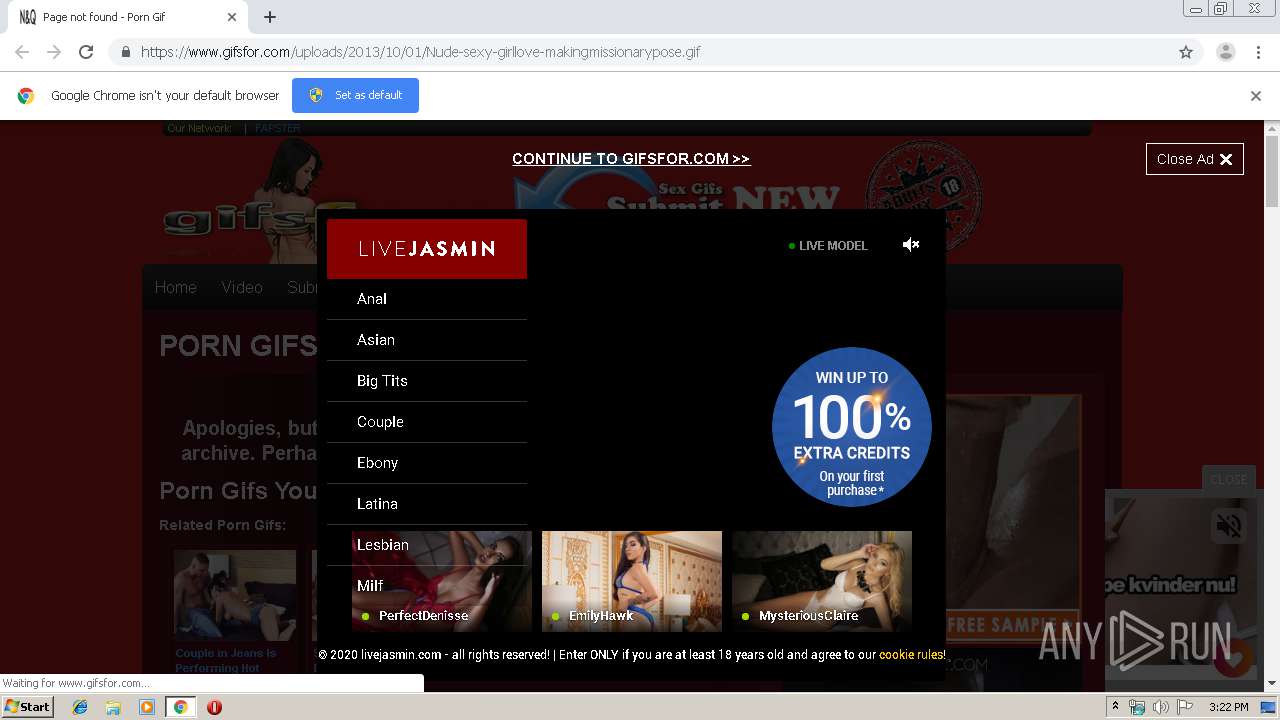
Task: Close the 'Page not found' tab
Action: [x=232, y=17]
